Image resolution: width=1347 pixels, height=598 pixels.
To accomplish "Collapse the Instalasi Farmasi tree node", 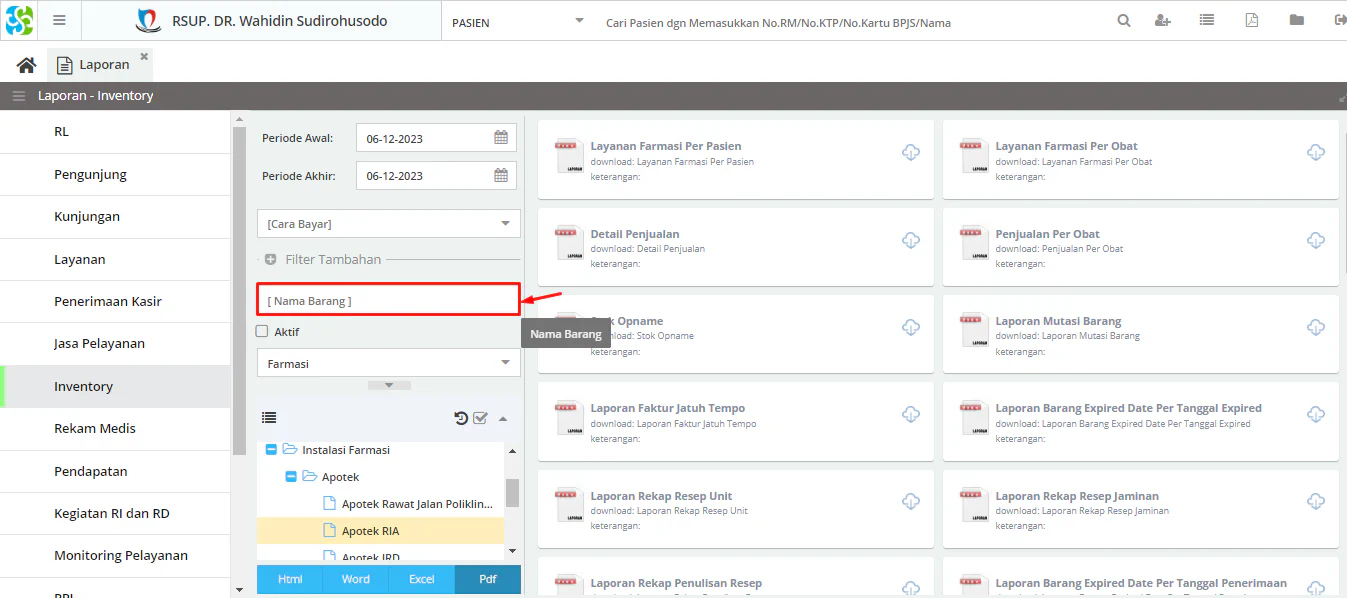I will pyautogui.click(x=271, y=450).
